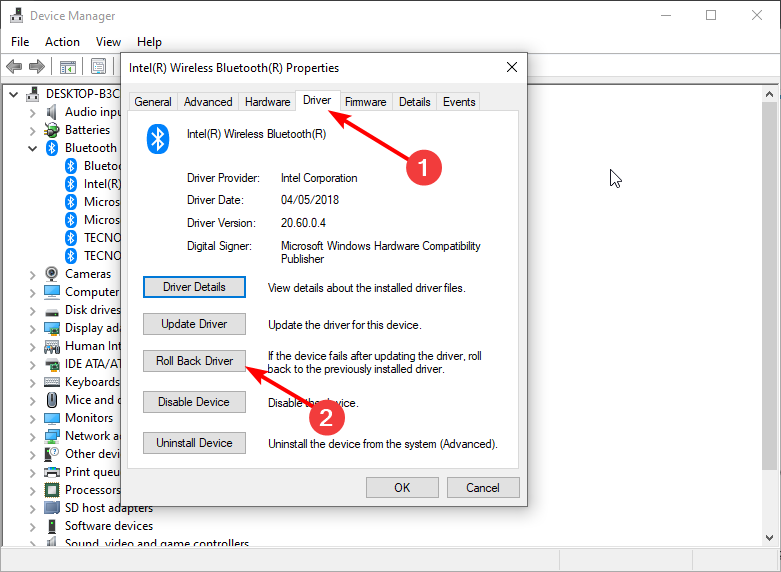Screen dimensions: 781x572
Task: Expand the Monitors category
Action: [32, 419]
